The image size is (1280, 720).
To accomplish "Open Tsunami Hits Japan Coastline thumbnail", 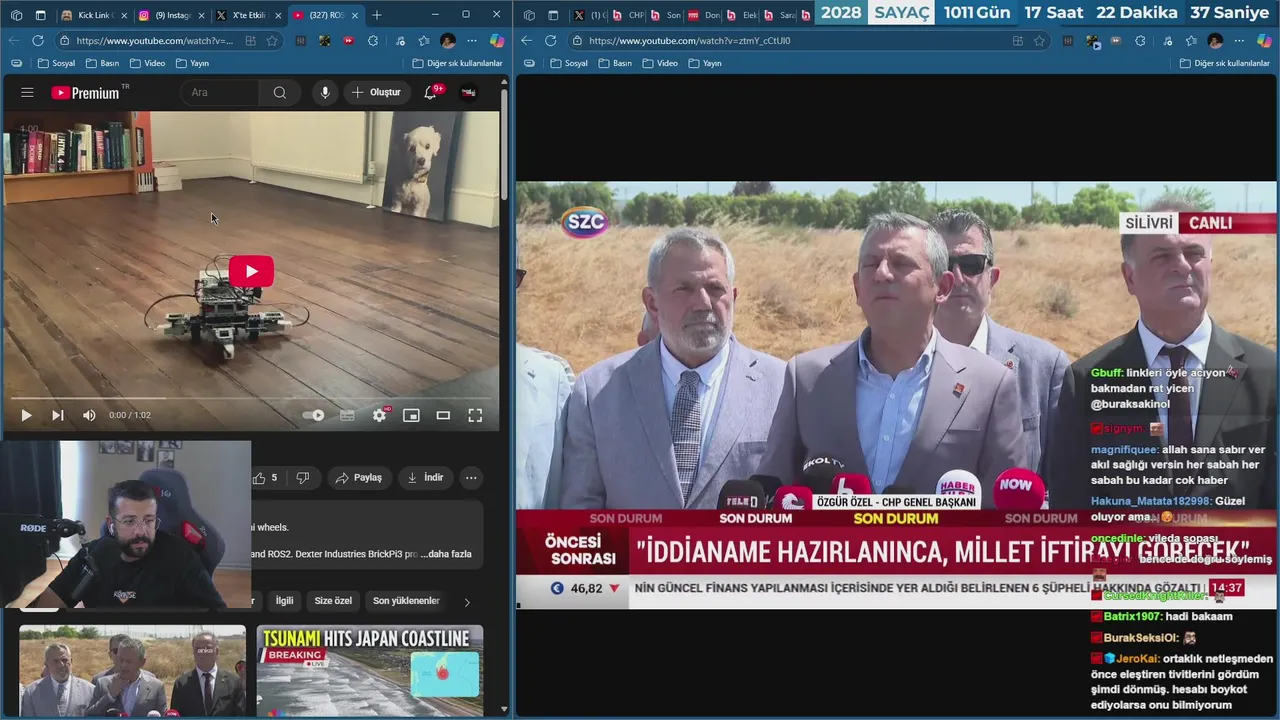I will click(x=370, y=671).
